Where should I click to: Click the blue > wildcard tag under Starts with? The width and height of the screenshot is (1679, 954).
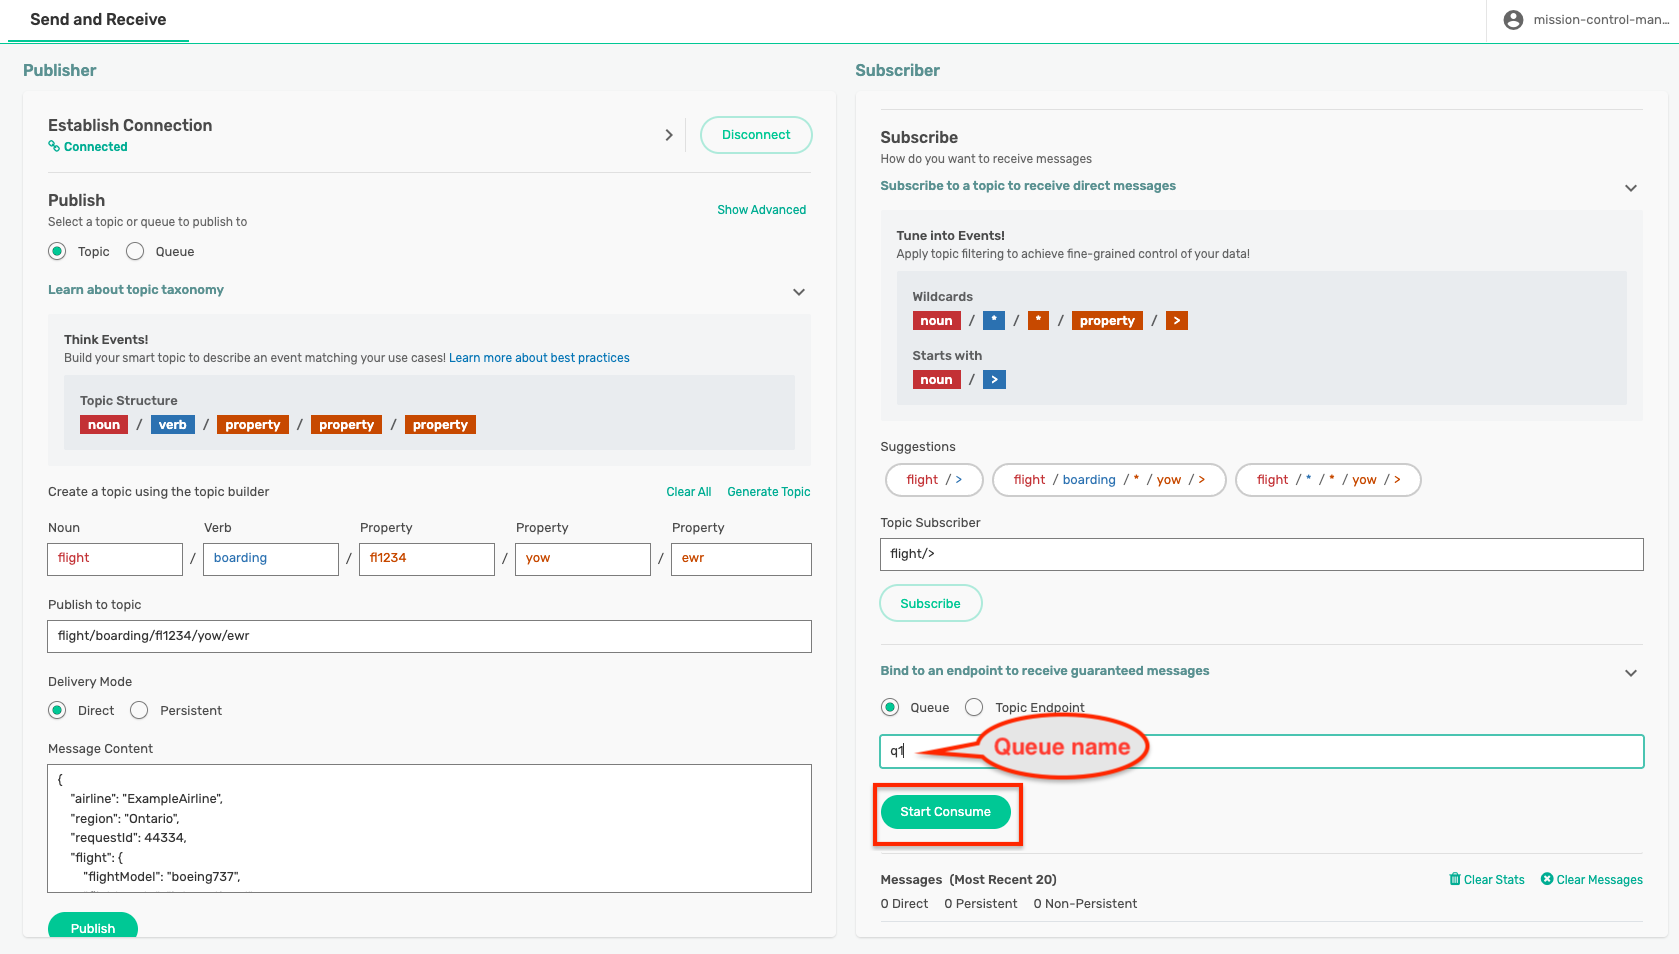click(994, 380)
